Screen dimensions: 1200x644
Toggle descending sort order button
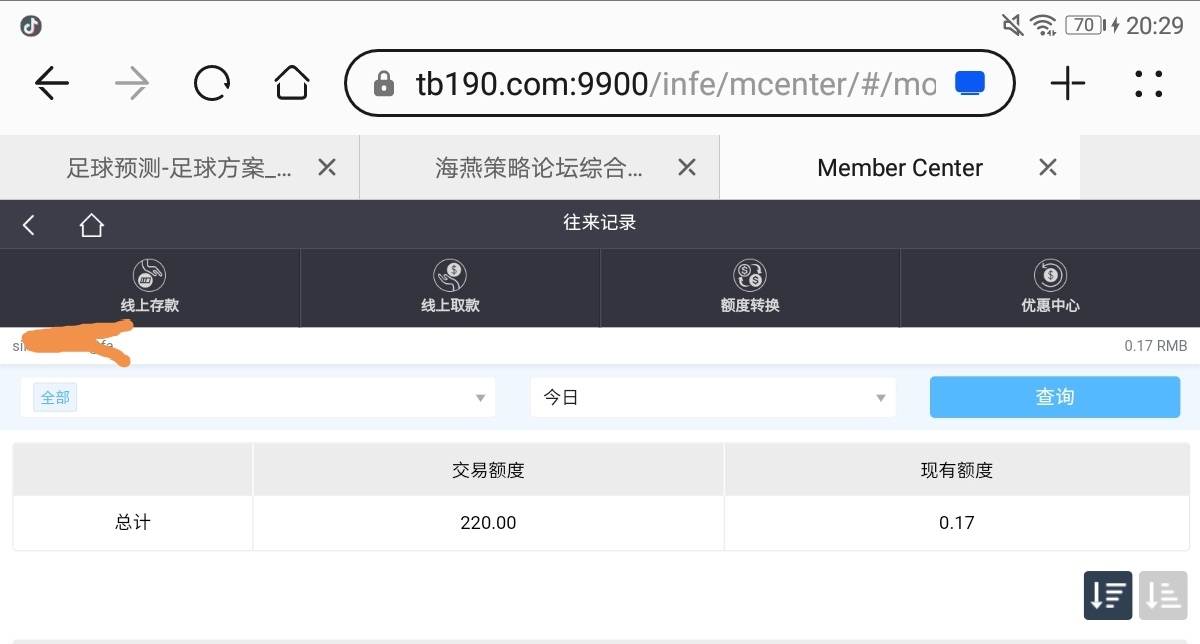1108,596
